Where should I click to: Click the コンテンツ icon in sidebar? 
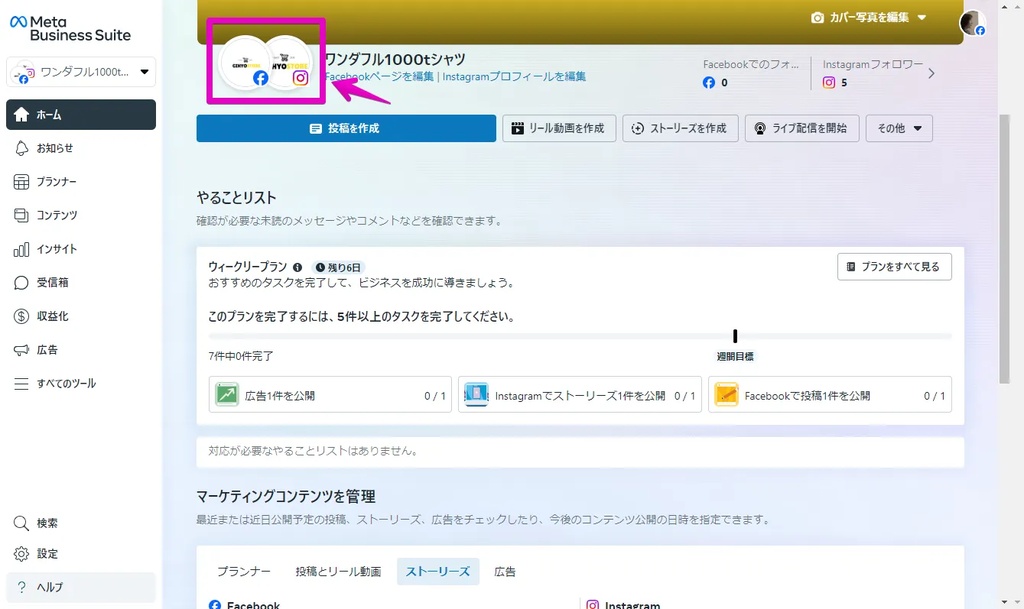coord(22,215)
